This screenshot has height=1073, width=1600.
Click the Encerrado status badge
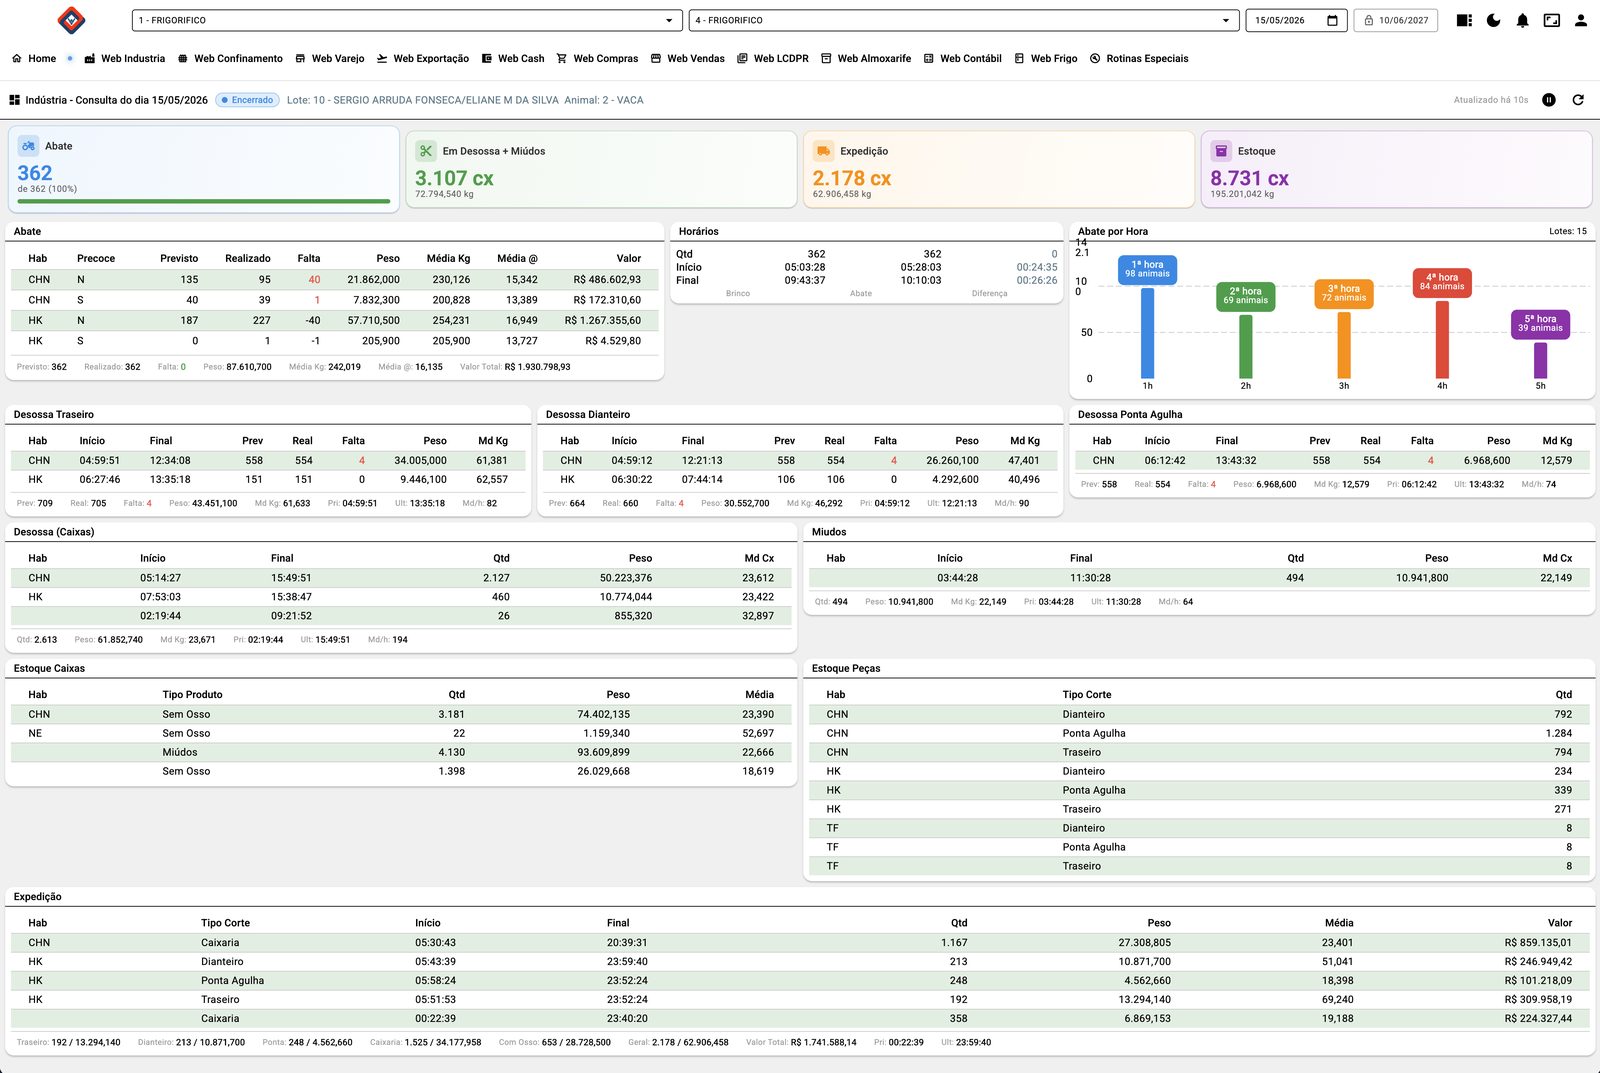tap(247, 100)
